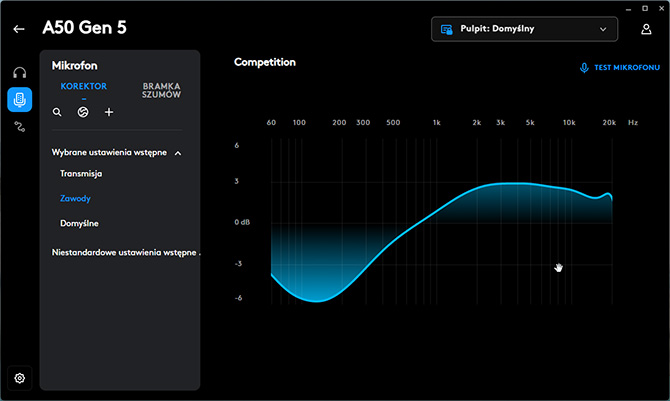Click the Competition preset title
This screenshot has height=401, width=670.
(264, 62)
